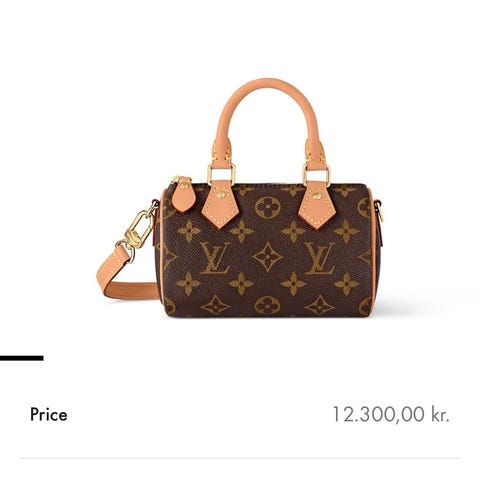The image size is (480, 480).
Task: Click the 12.300,00 kr. price value
Action: tap(391, 415)
